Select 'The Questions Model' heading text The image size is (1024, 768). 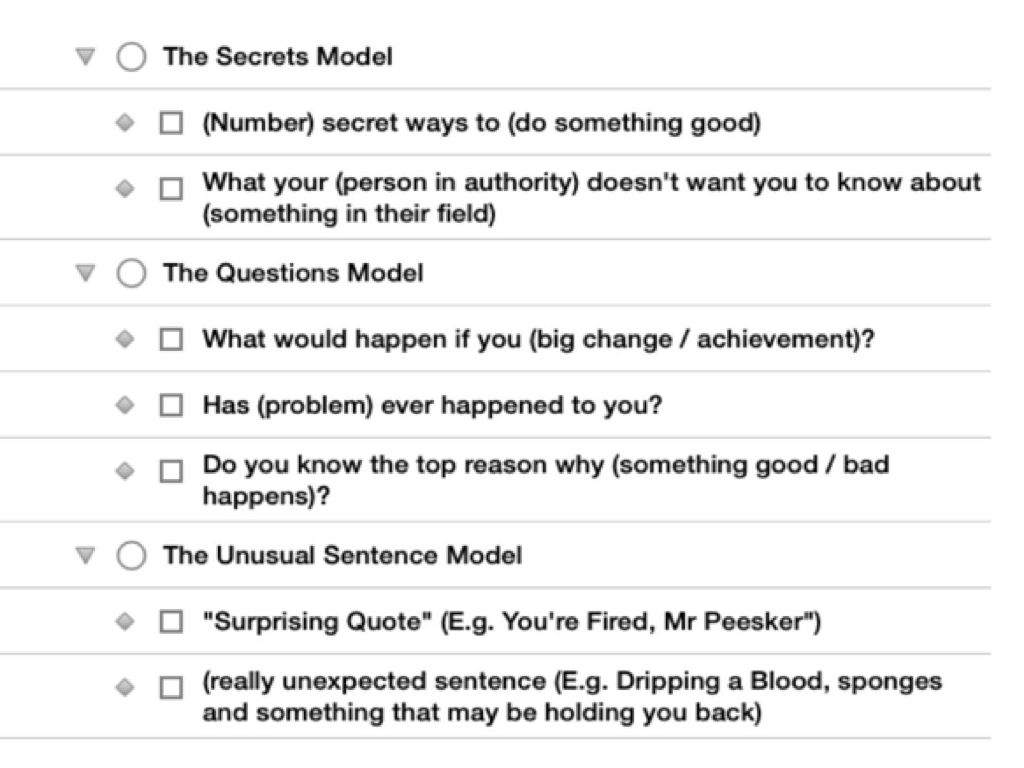pyautogui.click(x=293, y=273)
